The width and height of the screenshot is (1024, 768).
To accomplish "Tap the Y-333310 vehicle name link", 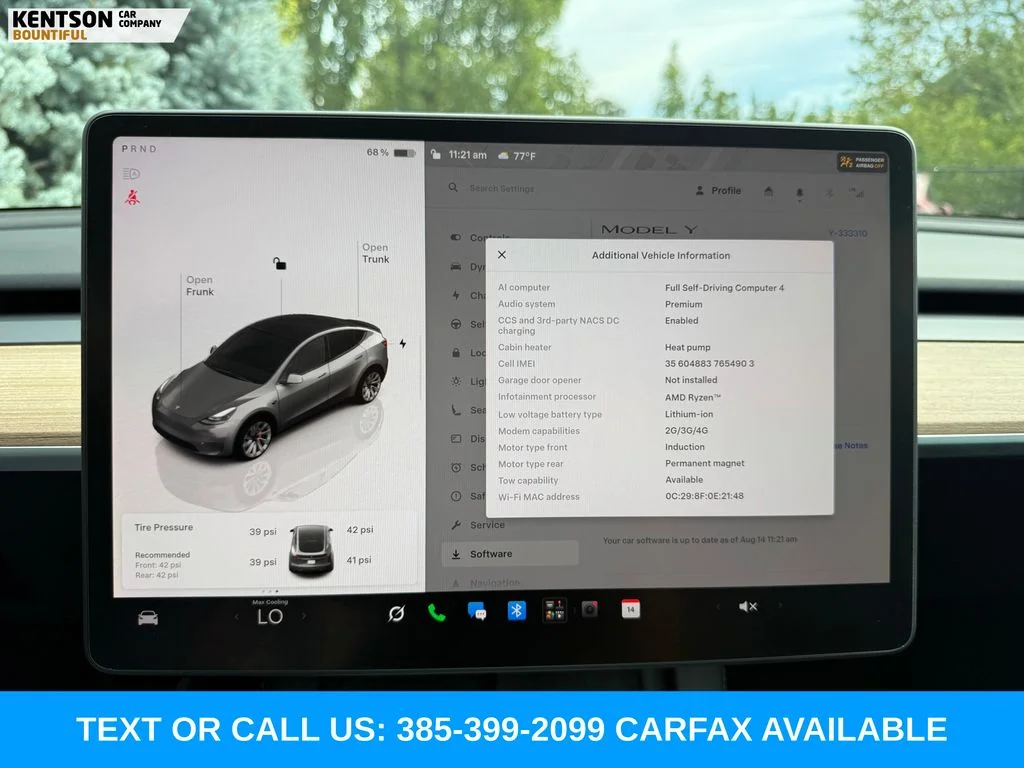I will (x=847, y=233).
